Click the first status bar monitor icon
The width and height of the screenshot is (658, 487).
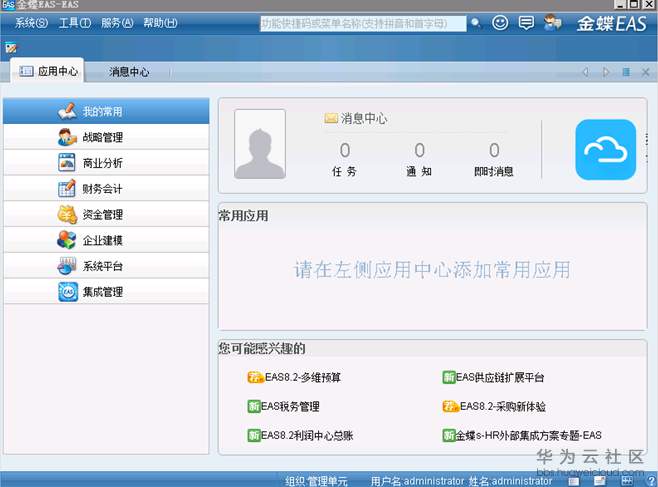pyautogui.click(x=574, y=481)
